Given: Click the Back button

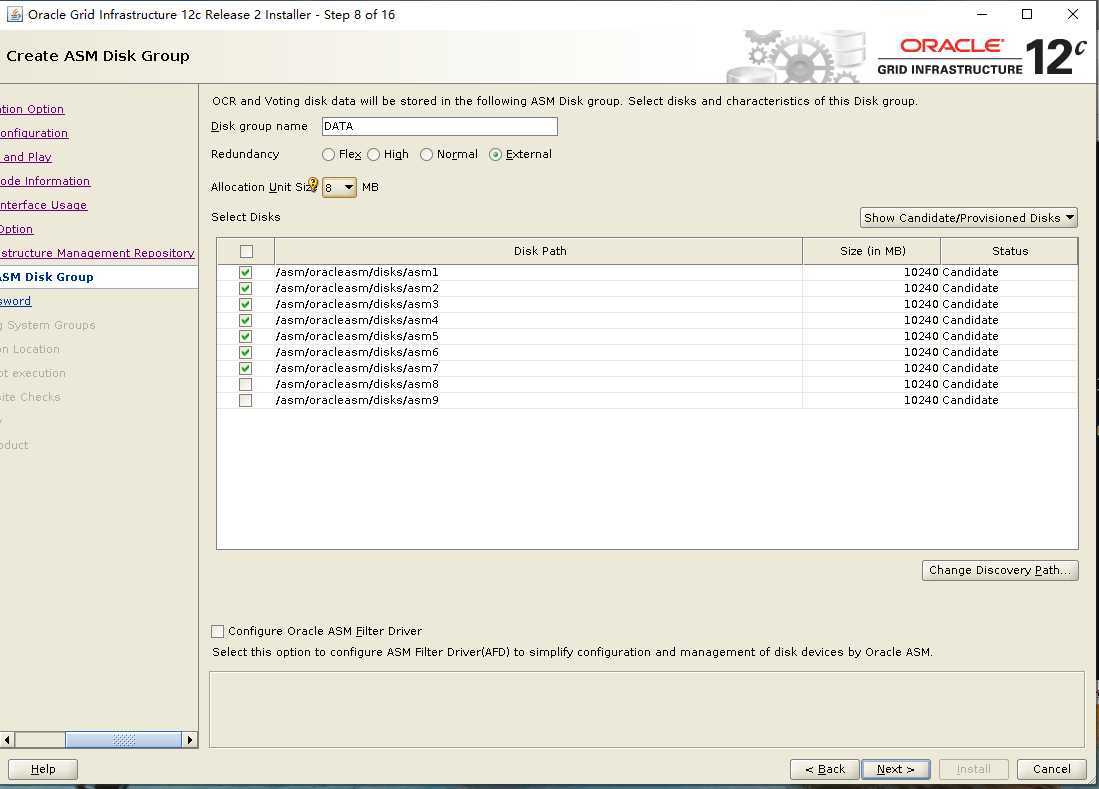Looking at the screenshot, I should [x=825, y=769].
